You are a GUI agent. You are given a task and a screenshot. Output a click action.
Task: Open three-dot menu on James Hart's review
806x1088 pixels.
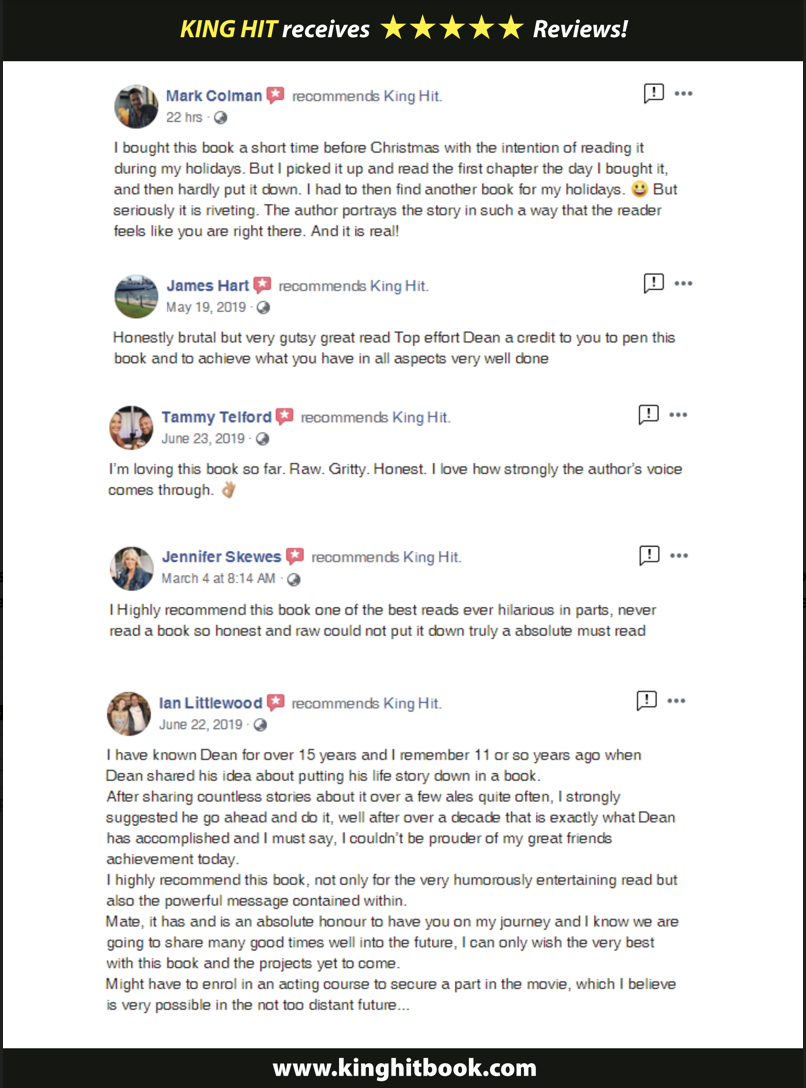click(x=683, y=283)
